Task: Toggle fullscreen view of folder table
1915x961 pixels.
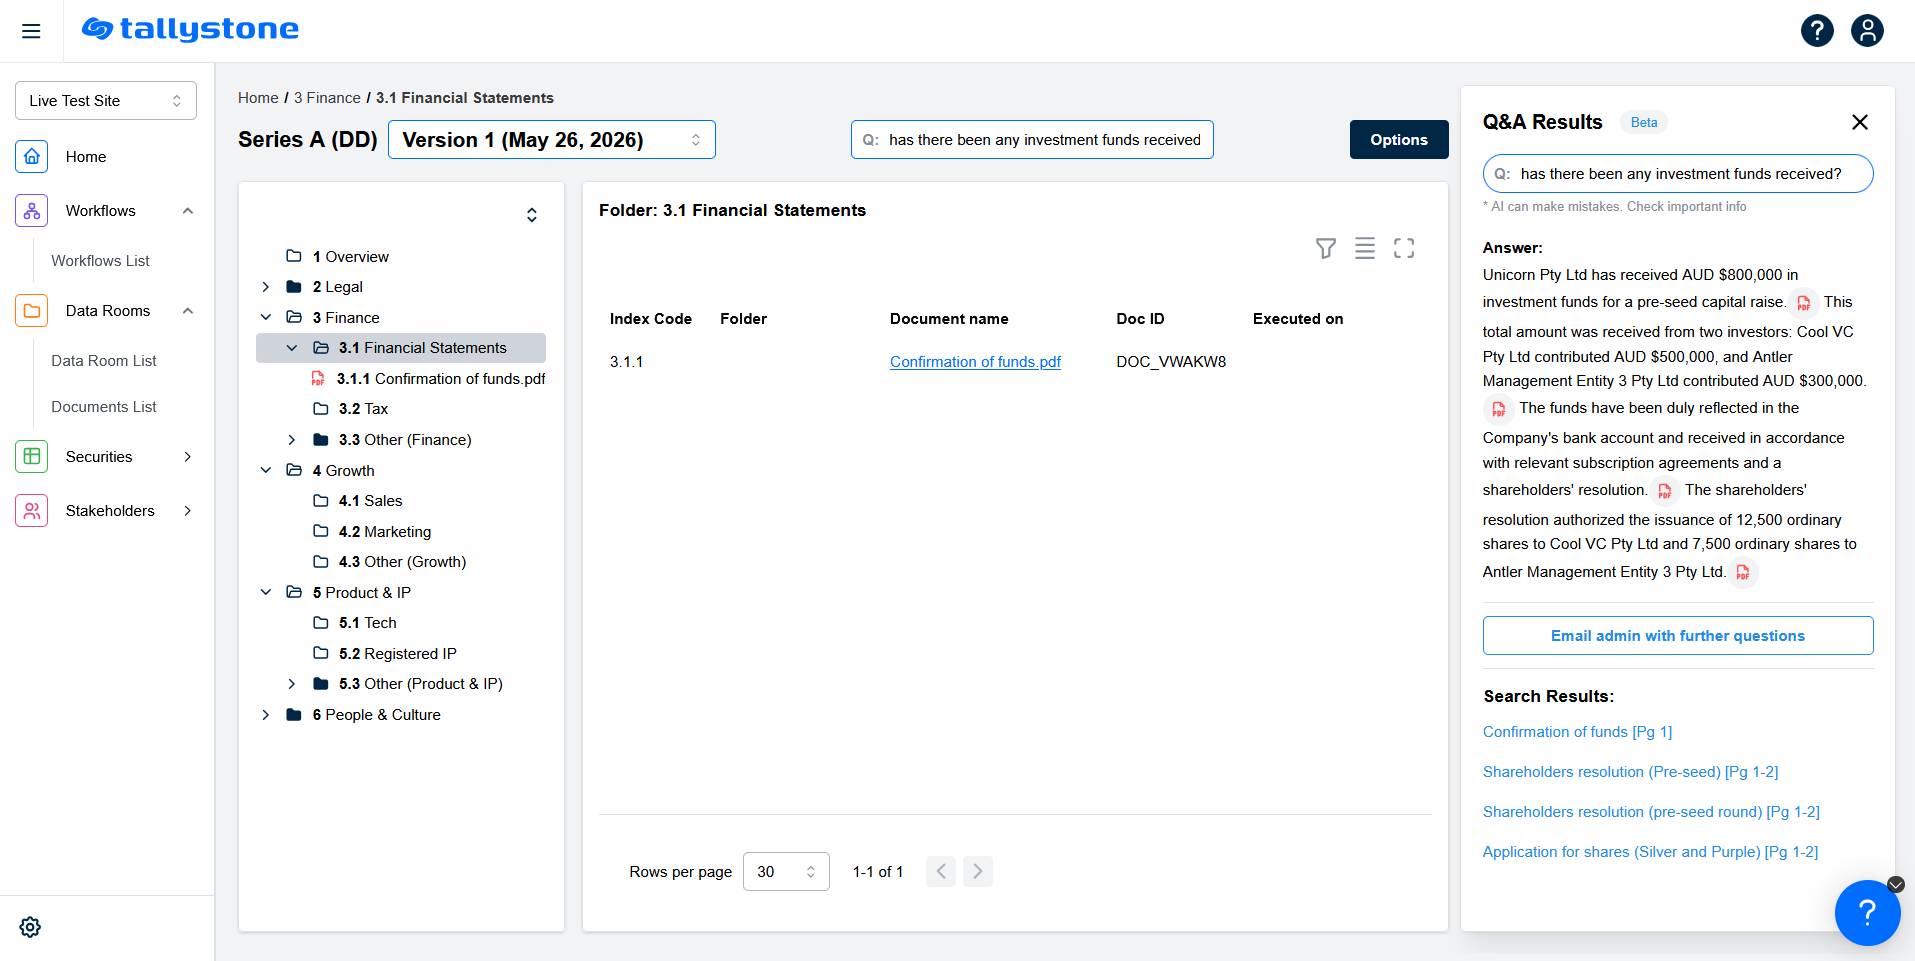Action: 1404,248
